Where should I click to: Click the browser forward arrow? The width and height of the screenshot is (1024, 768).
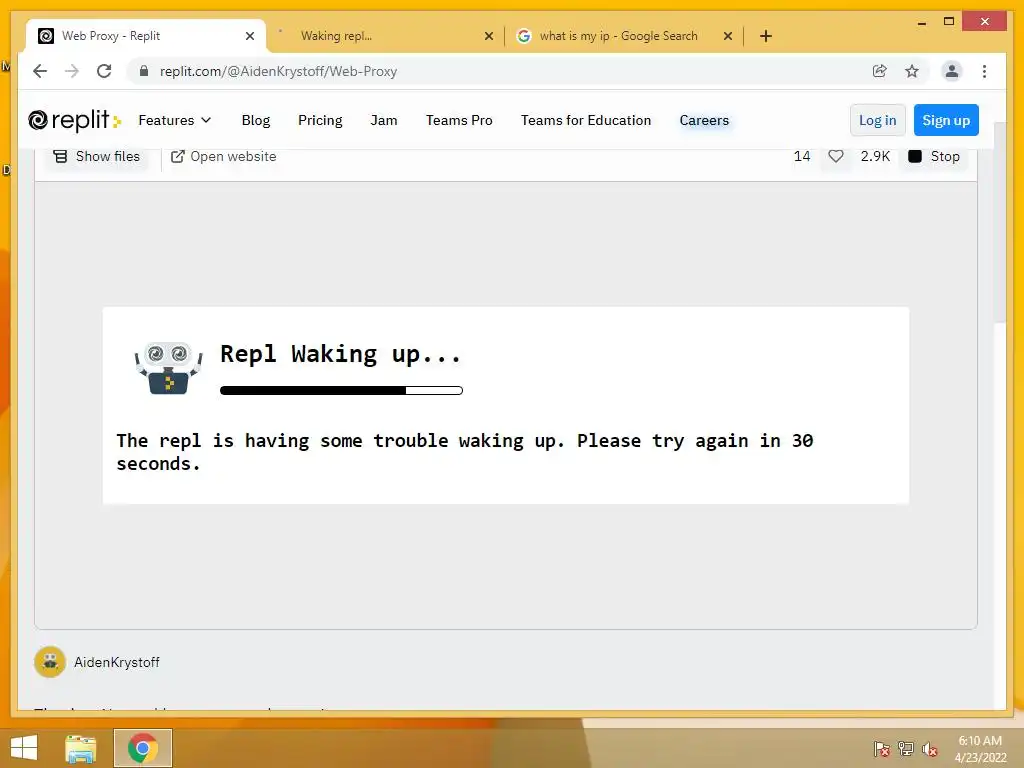(x=72, y=71)
